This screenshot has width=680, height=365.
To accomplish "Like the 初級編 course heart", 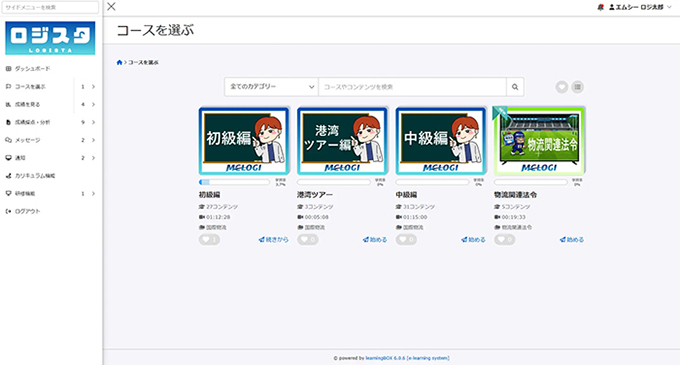I will (x=209, y=239).
